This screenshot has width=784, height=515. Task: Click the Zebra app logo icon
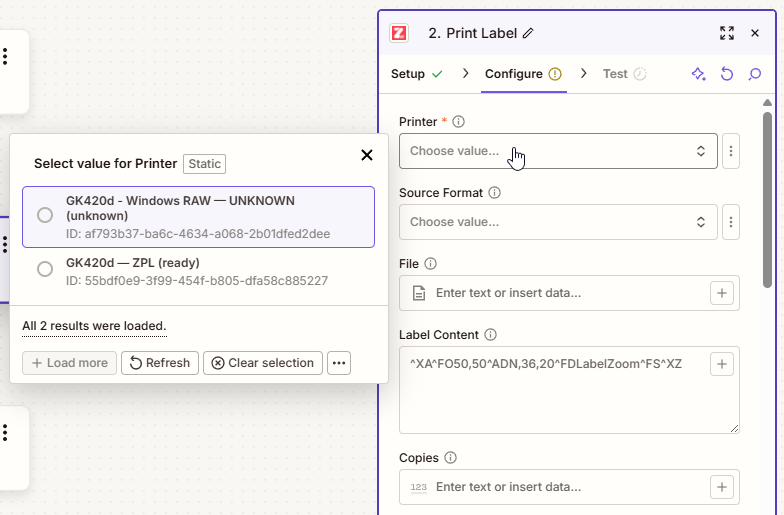(x=399, y=34)
